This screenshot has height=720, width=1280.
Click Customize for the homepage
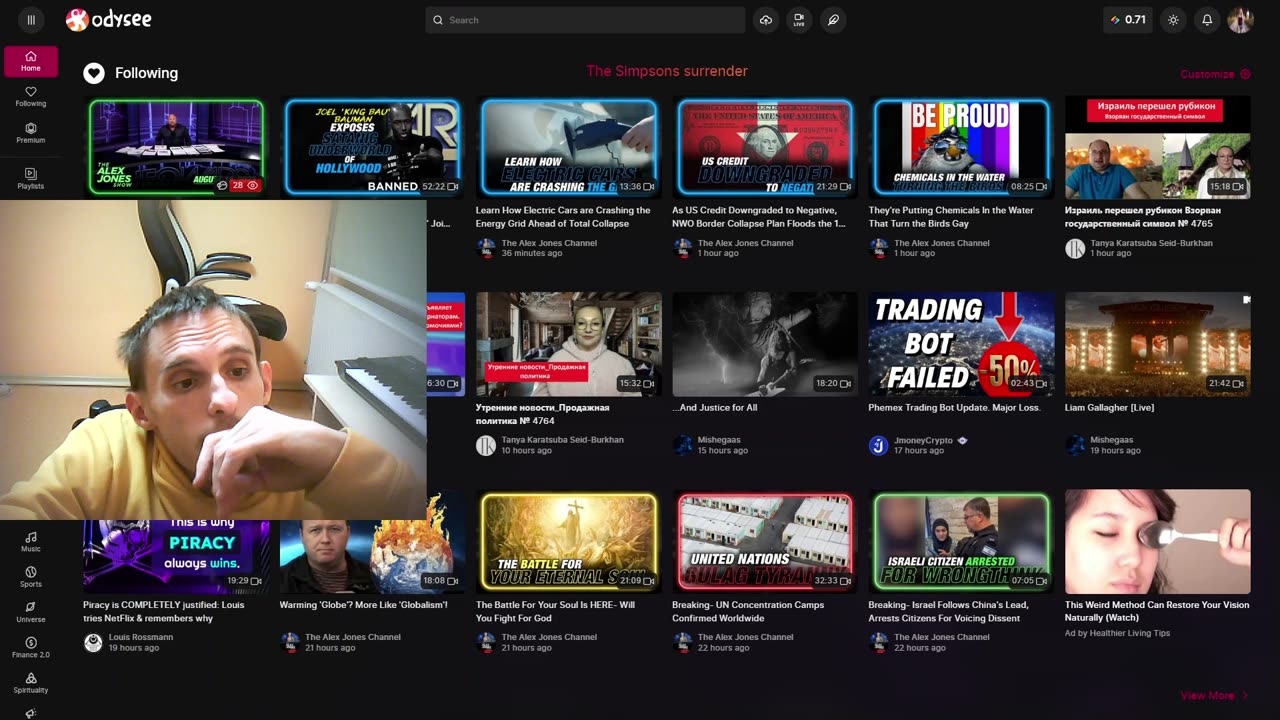(1215, 74)
